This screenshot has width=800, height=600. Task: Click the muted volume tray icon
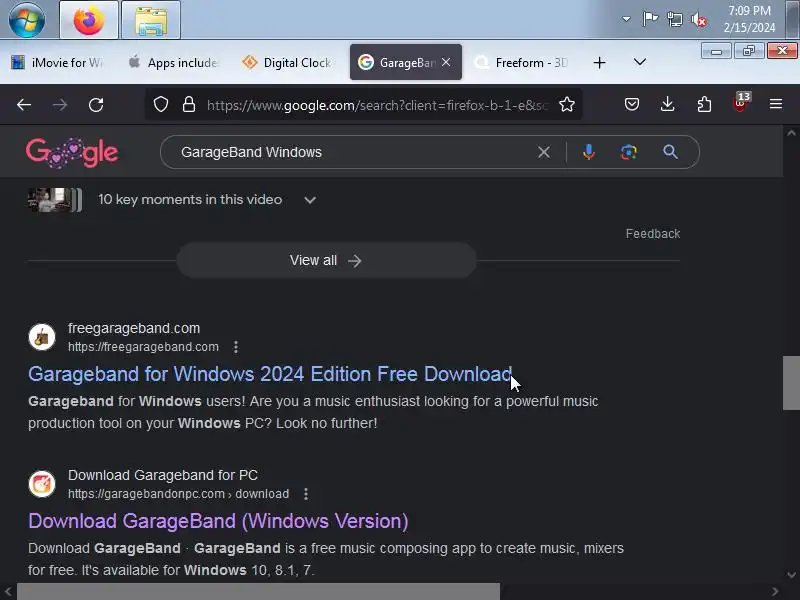tap(699, 20)
